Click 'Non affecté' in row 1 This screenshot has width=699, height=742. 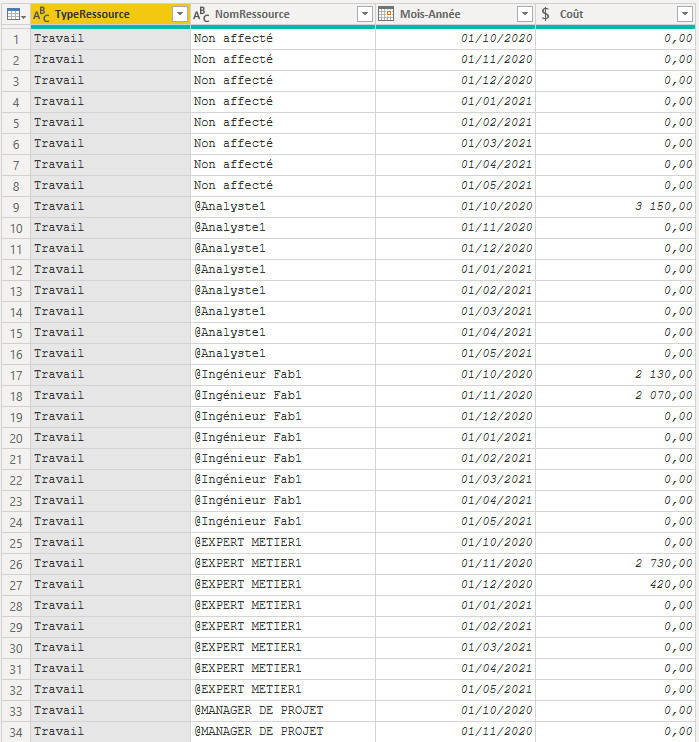click(x=233, y=38)
